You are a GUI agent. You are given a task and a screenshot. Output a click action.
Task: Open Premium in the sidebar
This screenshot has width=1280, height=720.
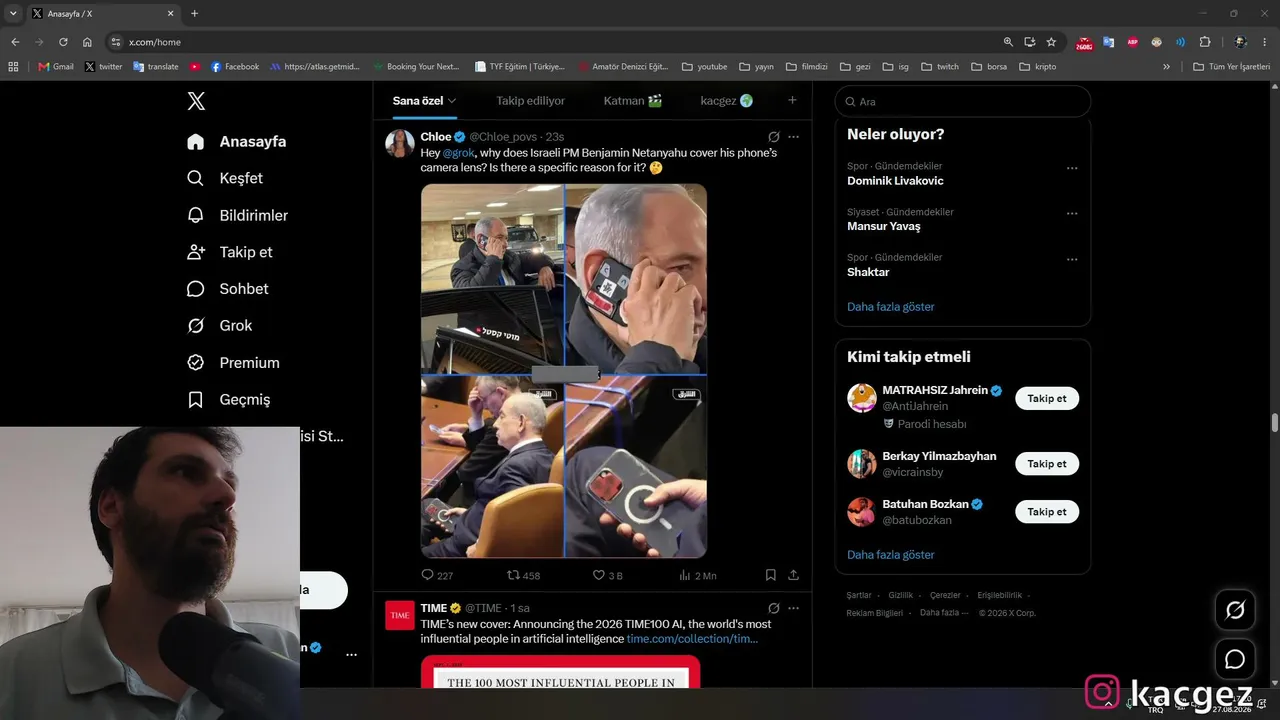233,363
